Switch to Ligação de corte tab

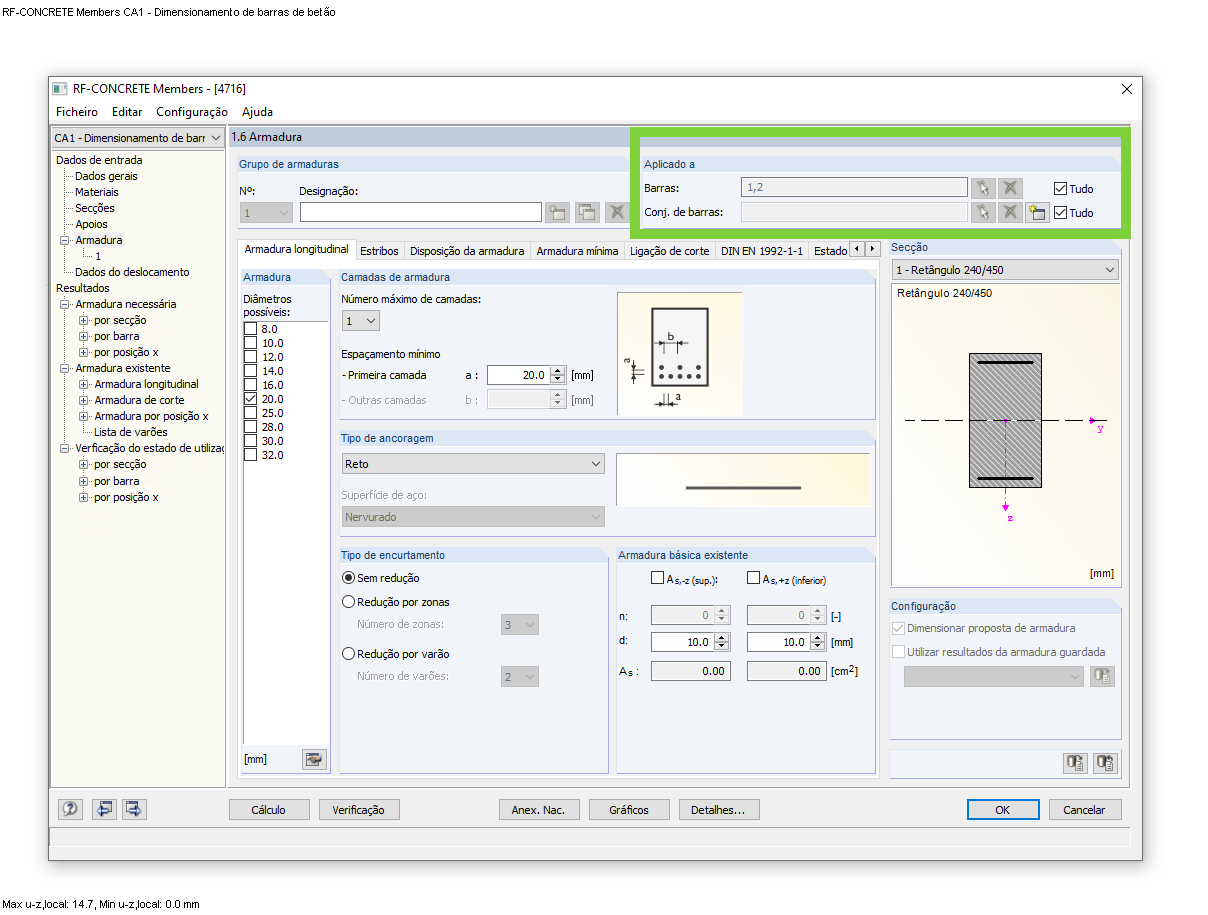click(x=670, y=251)
